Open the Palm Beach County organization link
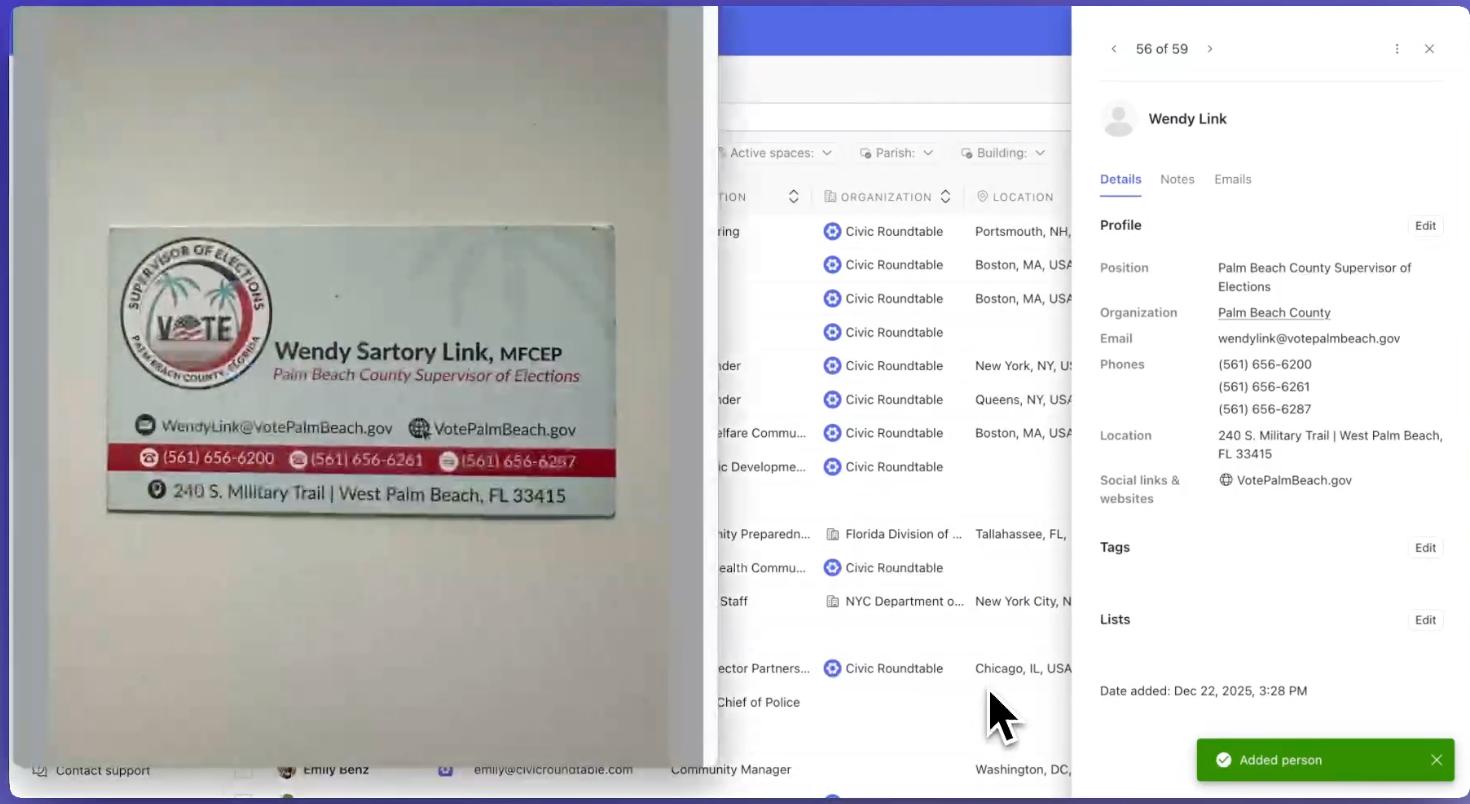 tap(1274, 313)
